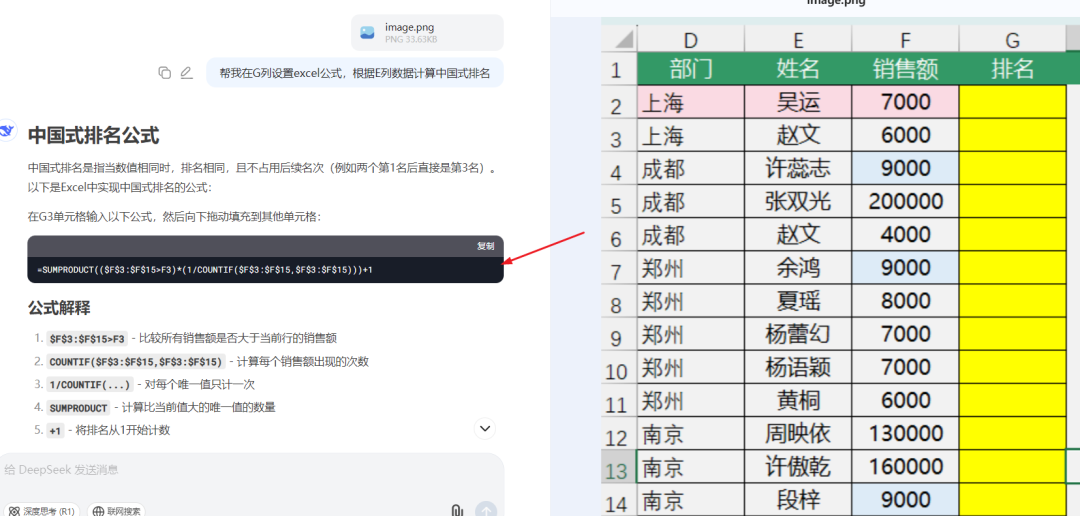Focus the 给 DeepSeek 发送消息 input box
Image resolution: width=1080 pixels, height=516 pixels.
(251, 470)
